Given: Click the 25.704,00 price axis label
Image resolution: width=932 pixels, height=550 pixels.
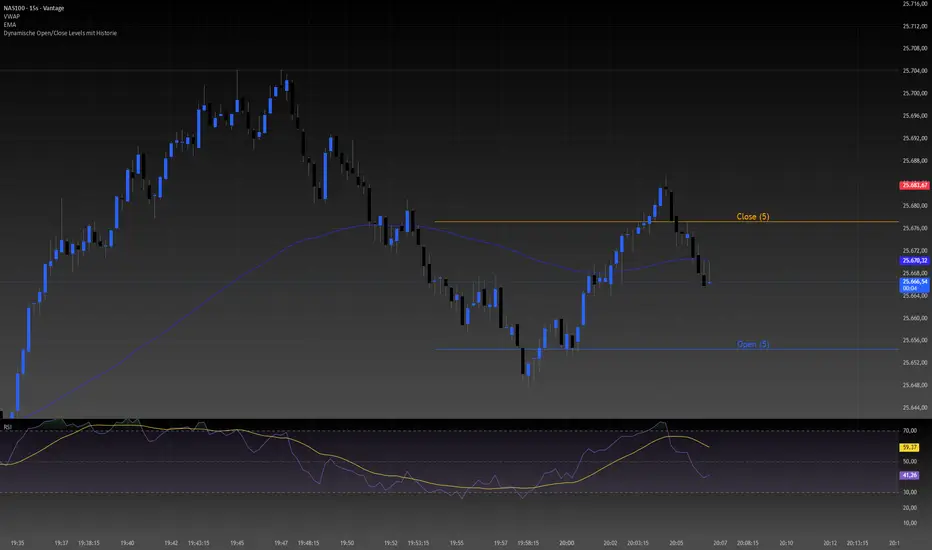Looking at the screenshot, I should pyautogui.click(x=915, y=71).
